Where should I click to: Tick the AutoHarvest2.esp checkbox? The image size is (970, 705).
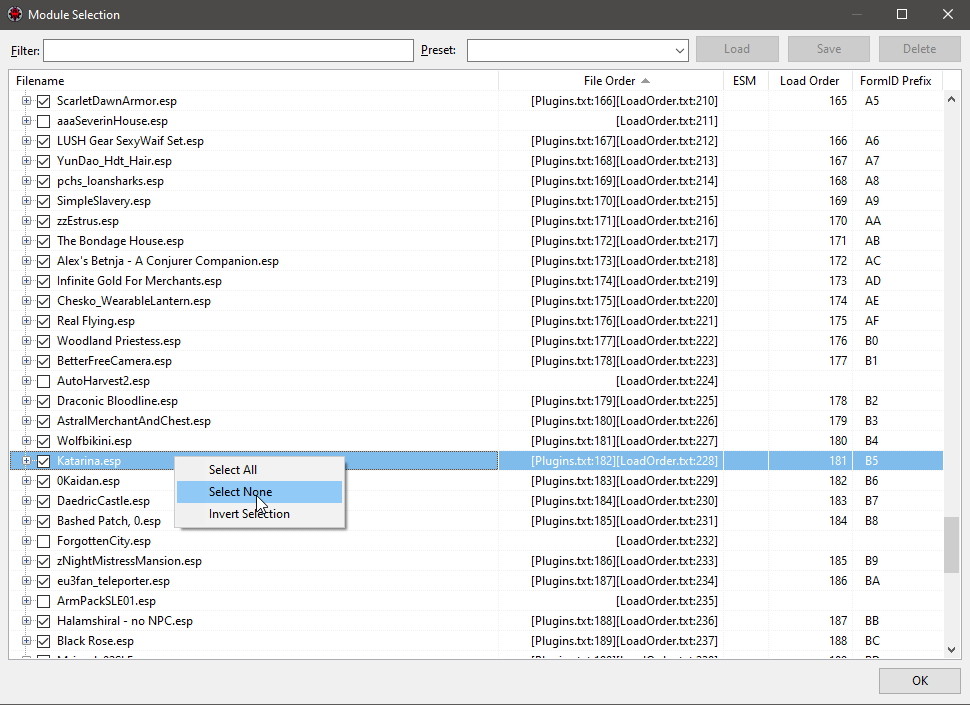[43, 381]
